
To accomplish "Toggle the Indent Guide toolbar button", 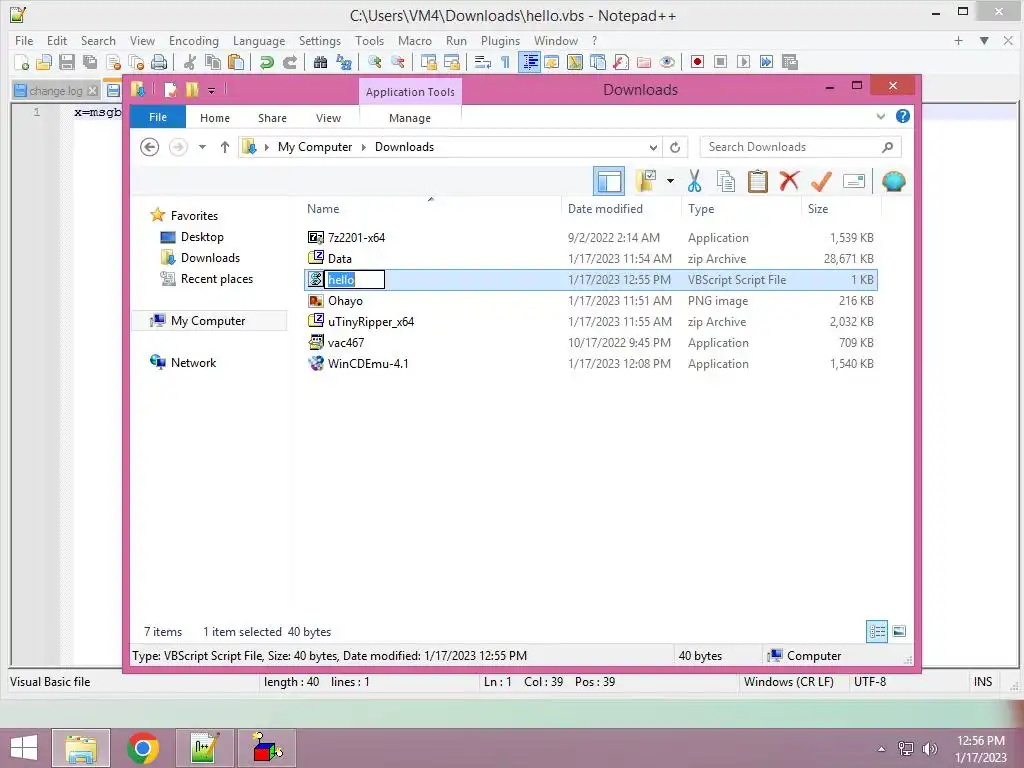I will point(529,62).
